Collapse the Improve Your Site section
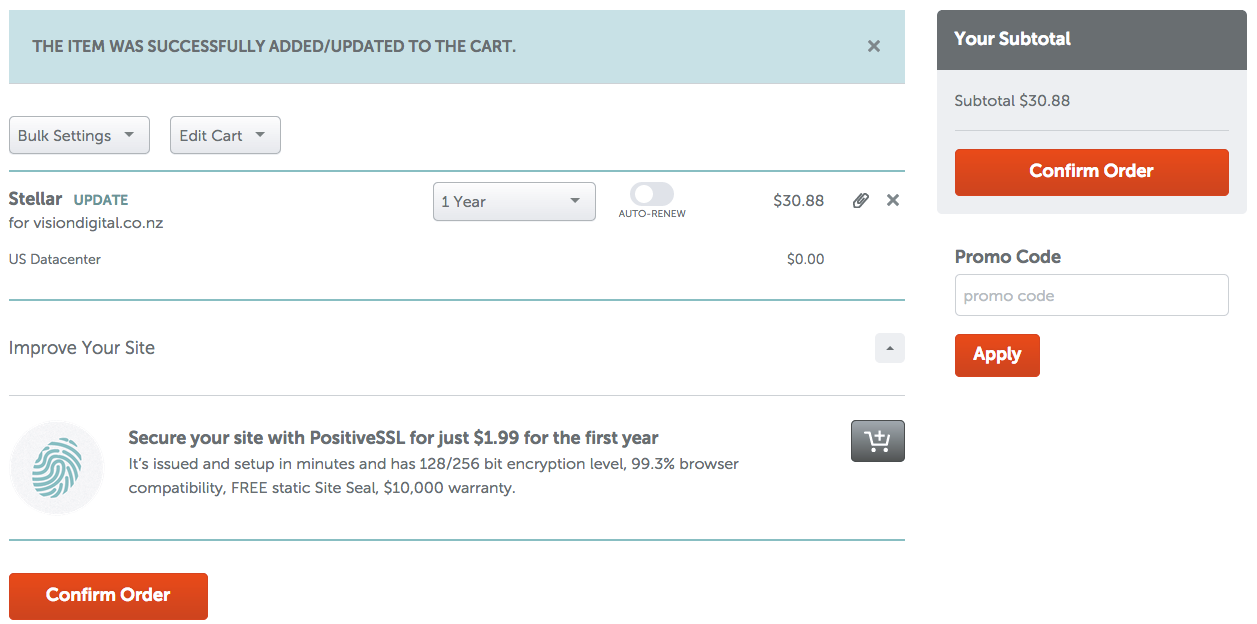 click(890, 348)
